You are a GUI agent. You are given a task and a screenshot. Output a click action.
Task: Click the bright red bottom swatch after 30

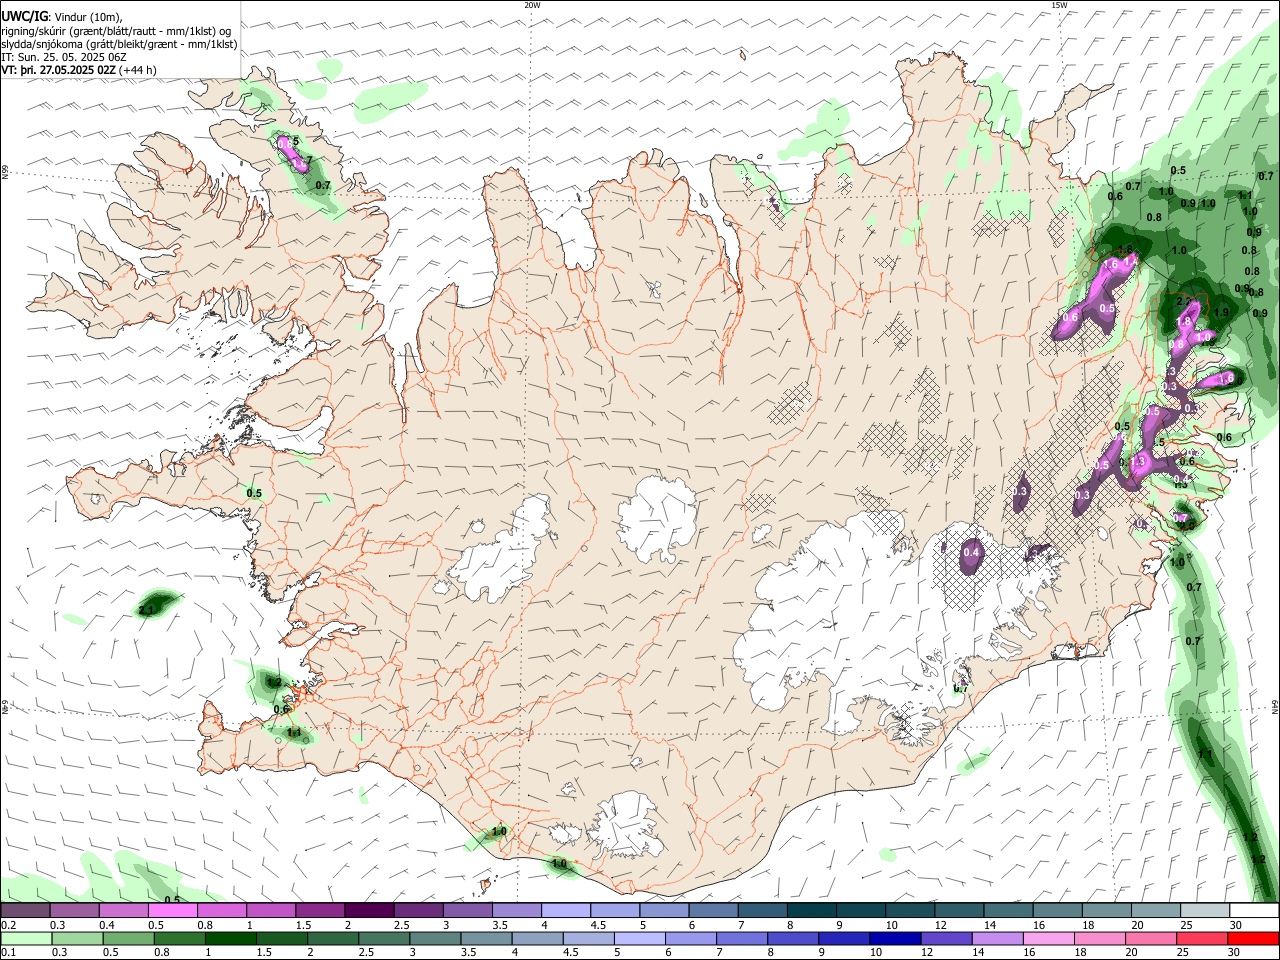1253,938
